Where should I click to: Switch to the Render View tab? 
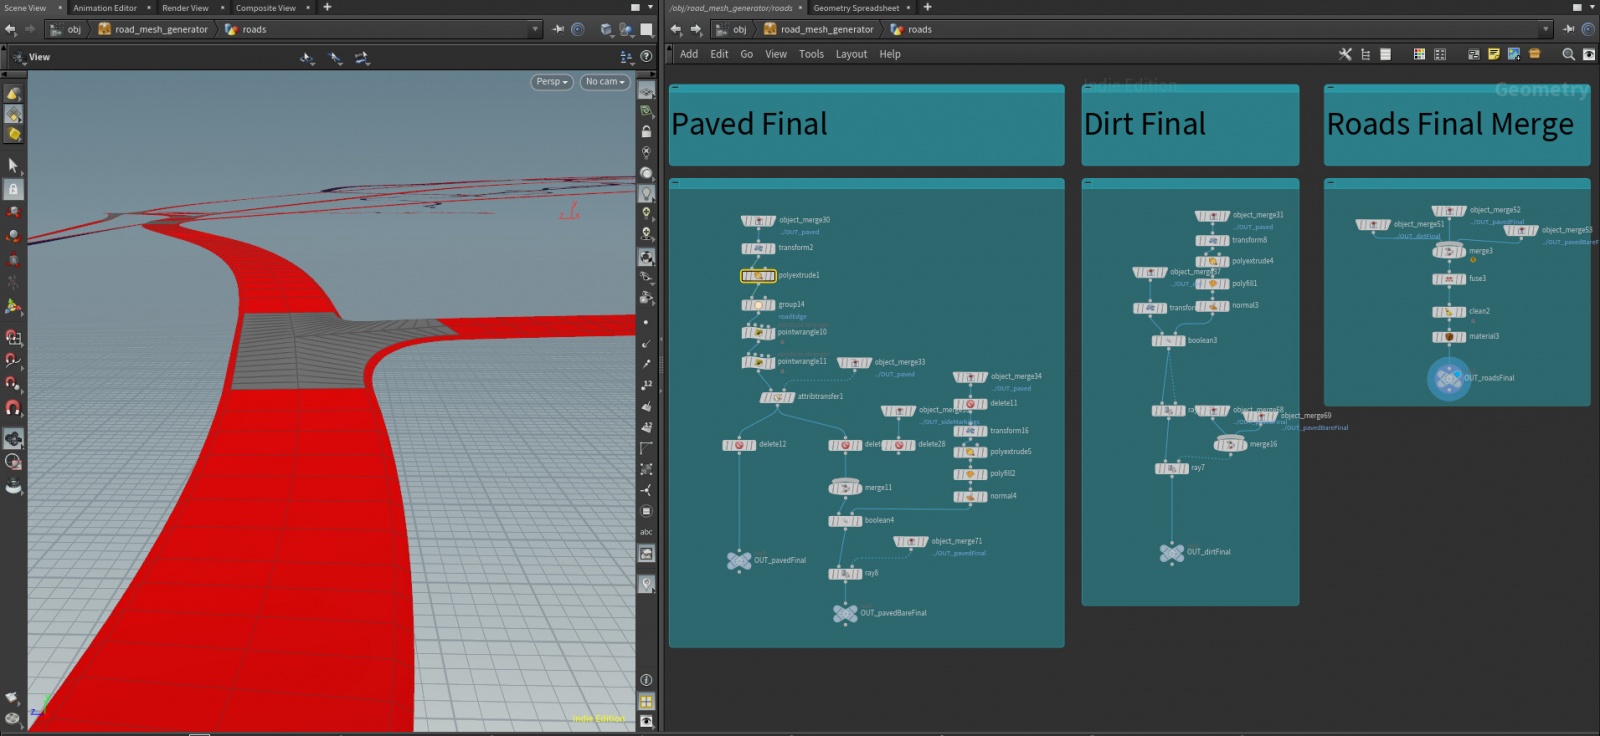point(185,7)
